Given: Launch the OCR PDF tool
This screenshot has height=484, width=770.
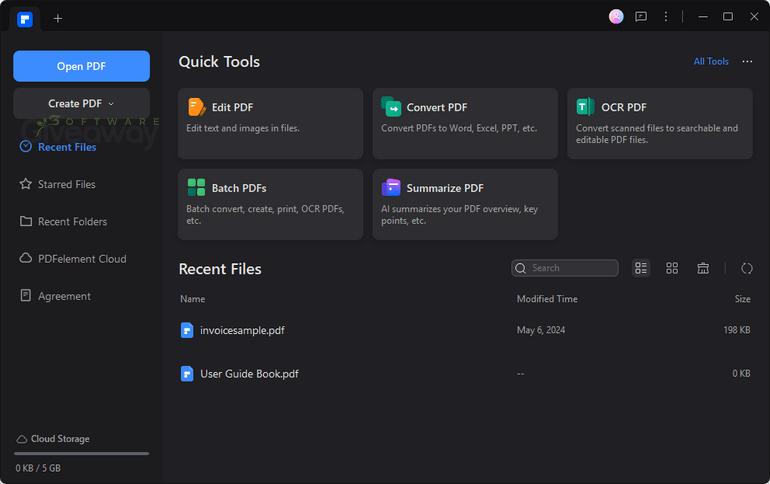Looking at the screenshot, I should pos(660,123).
